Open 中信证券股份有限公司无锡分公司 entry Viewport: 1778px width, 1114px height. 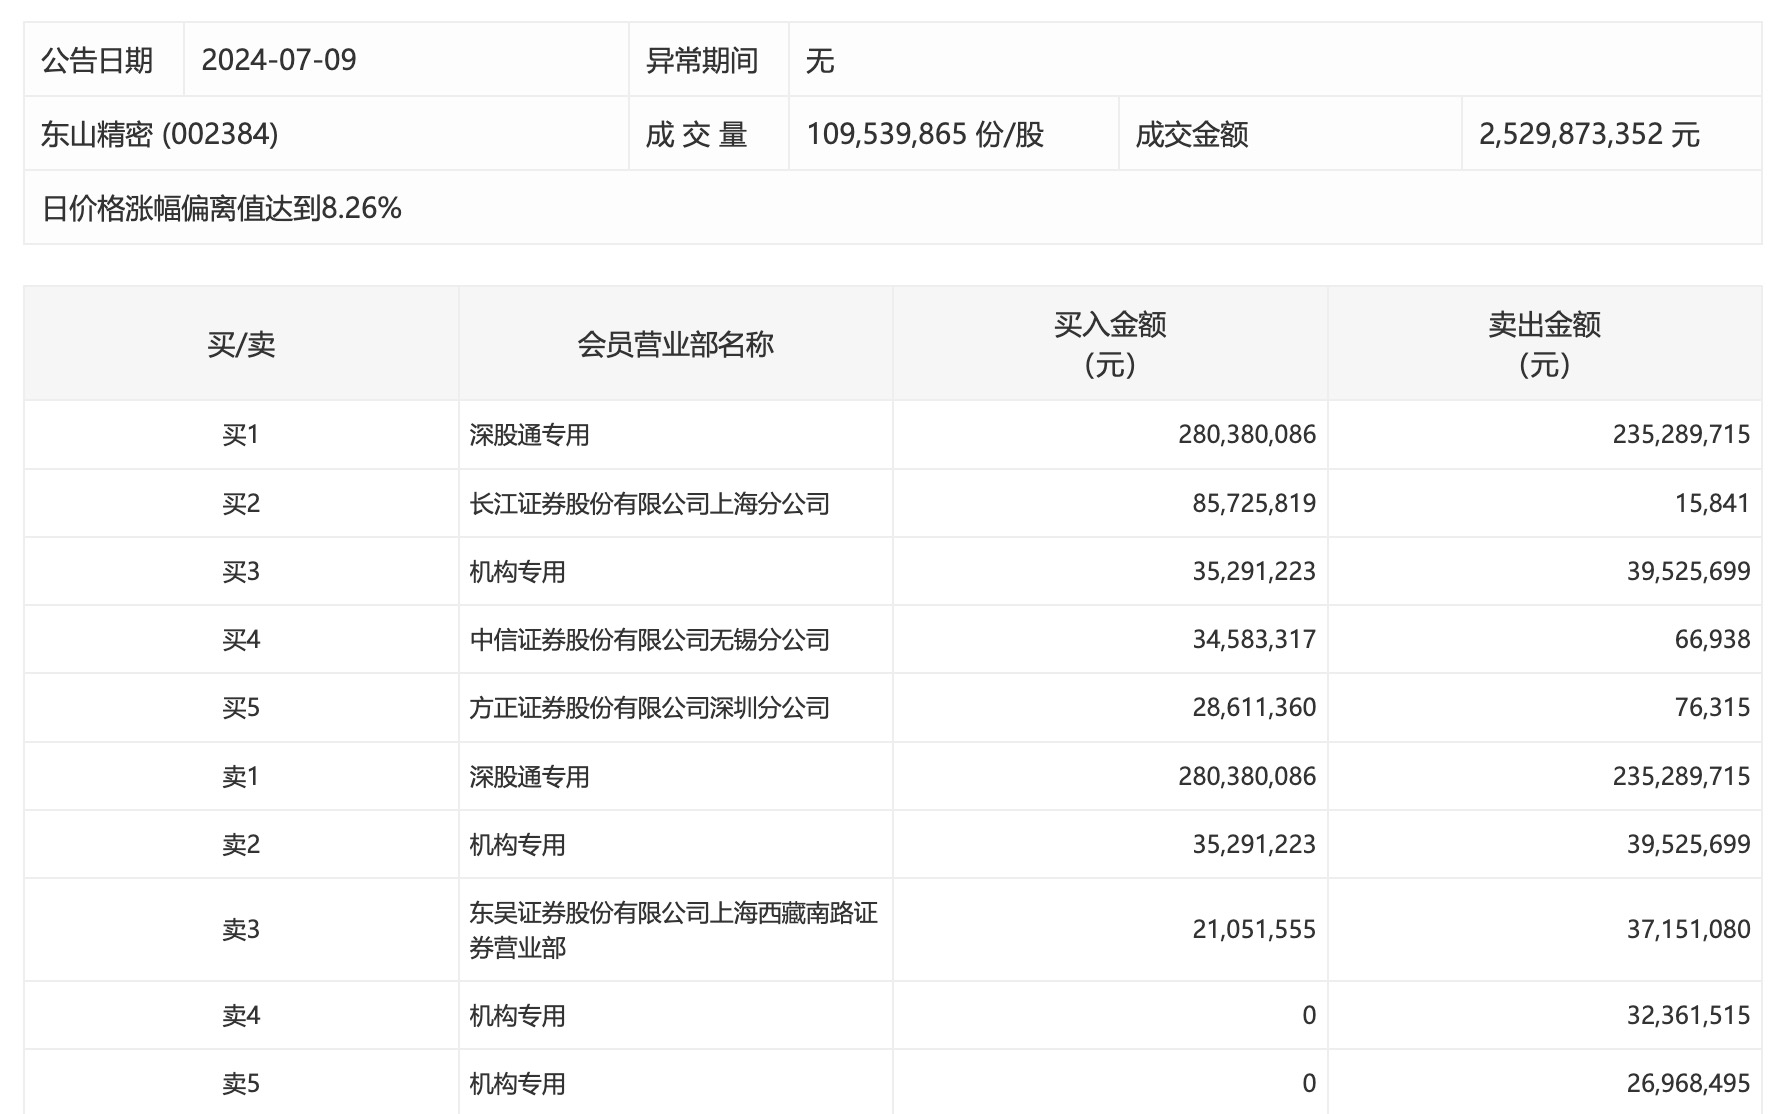pos(650,640)
